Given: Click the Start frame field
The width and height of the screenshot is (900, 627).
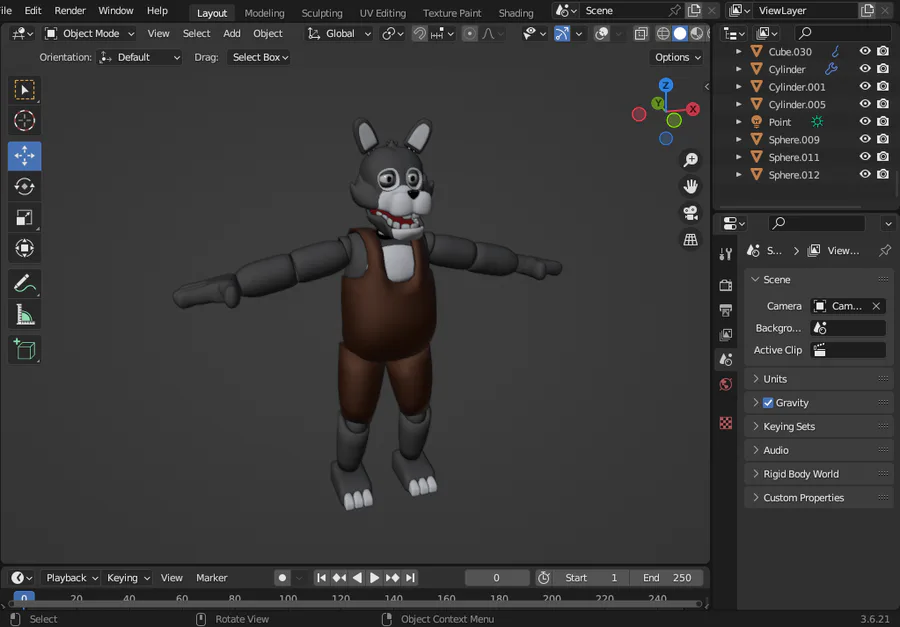Looking at the screenshot, I should [591, 578].
